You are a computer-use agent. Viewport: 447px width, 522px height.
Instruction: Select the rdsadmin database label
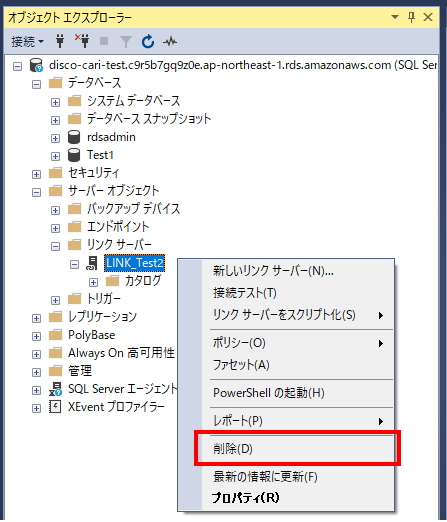pyautogui.click(x=111, y=137)
